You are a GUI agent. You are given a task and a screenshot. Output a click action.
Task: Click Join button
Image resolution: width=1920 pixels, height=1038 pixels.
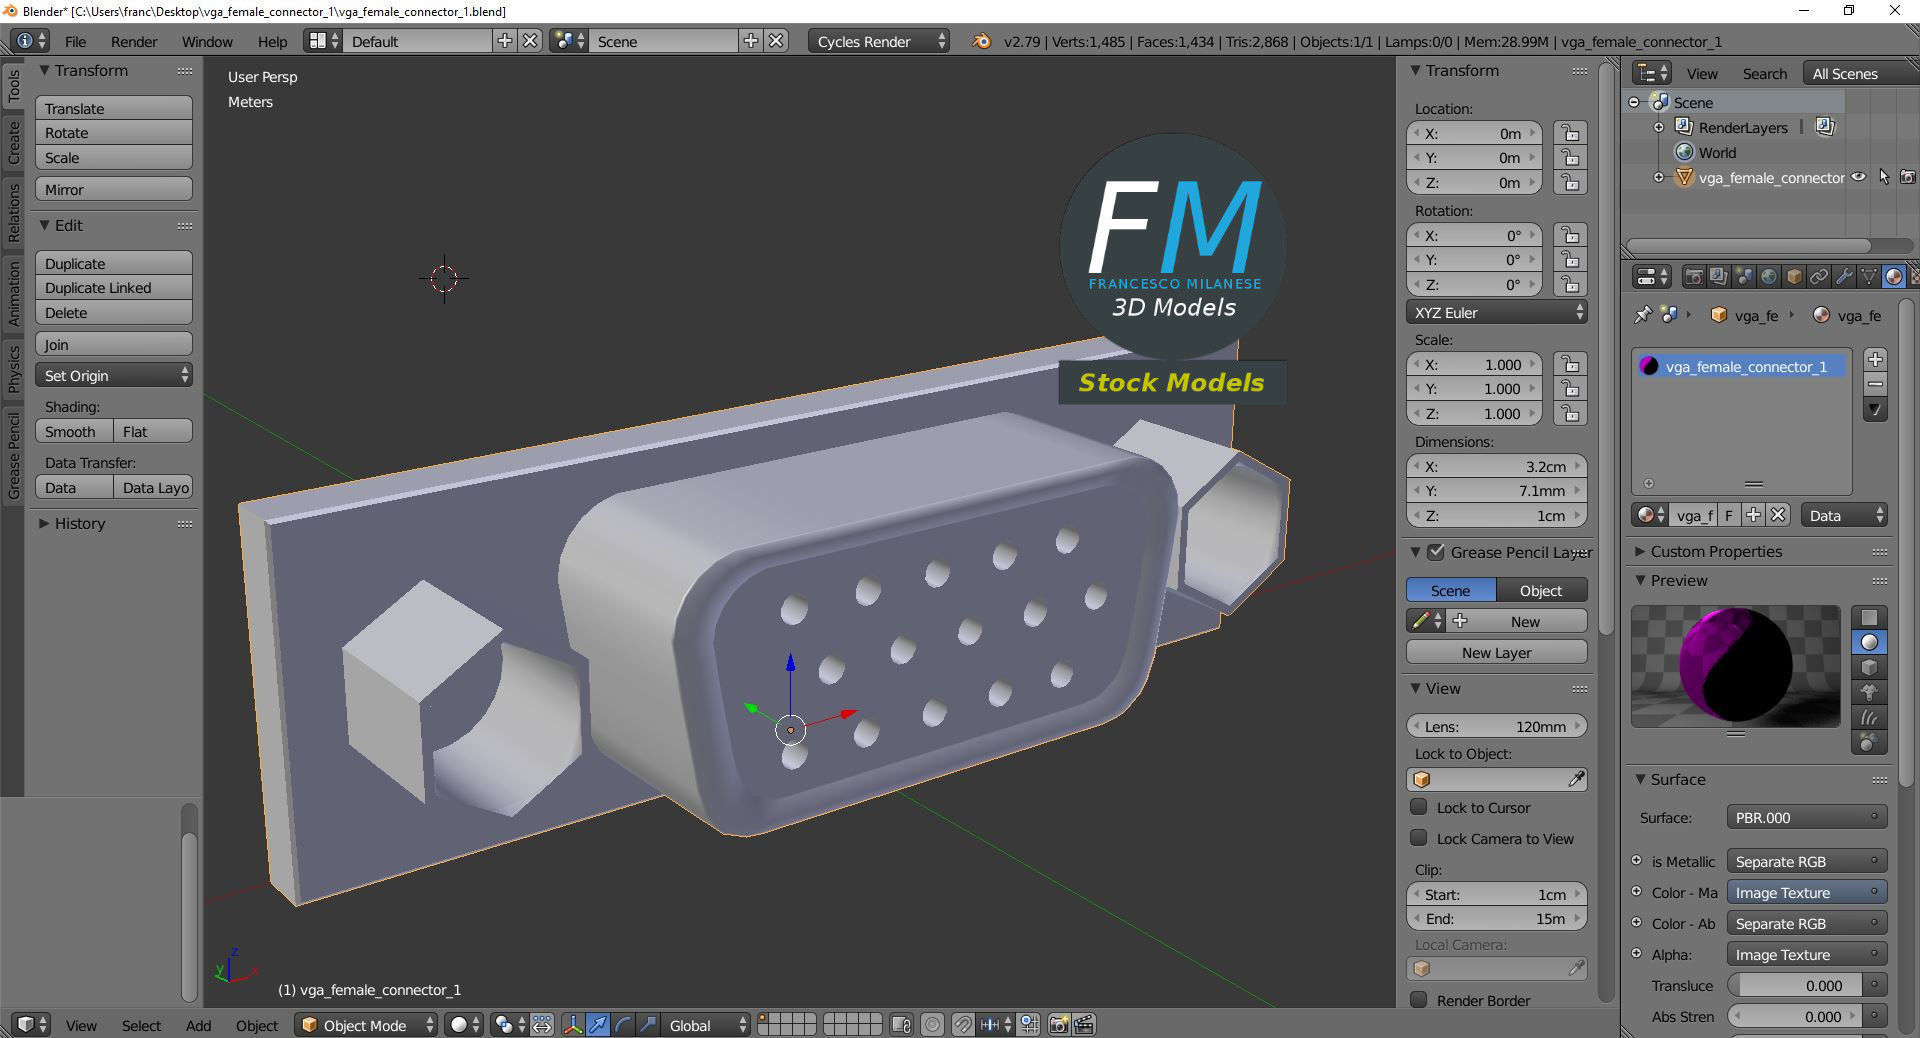[114, 345]
